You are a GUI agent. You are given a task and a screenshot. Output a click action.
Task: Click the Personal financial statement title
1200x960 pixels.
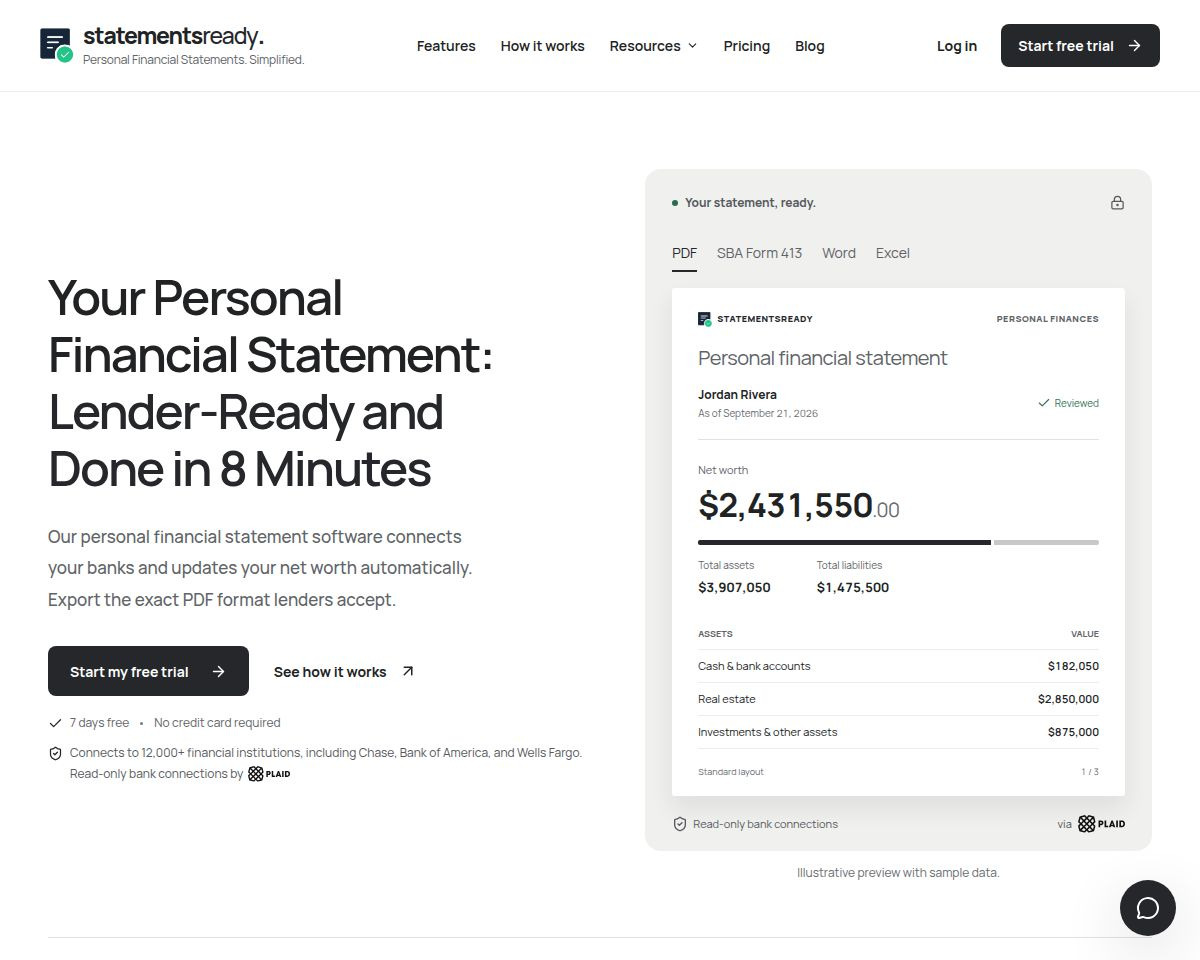click(822, 358)
